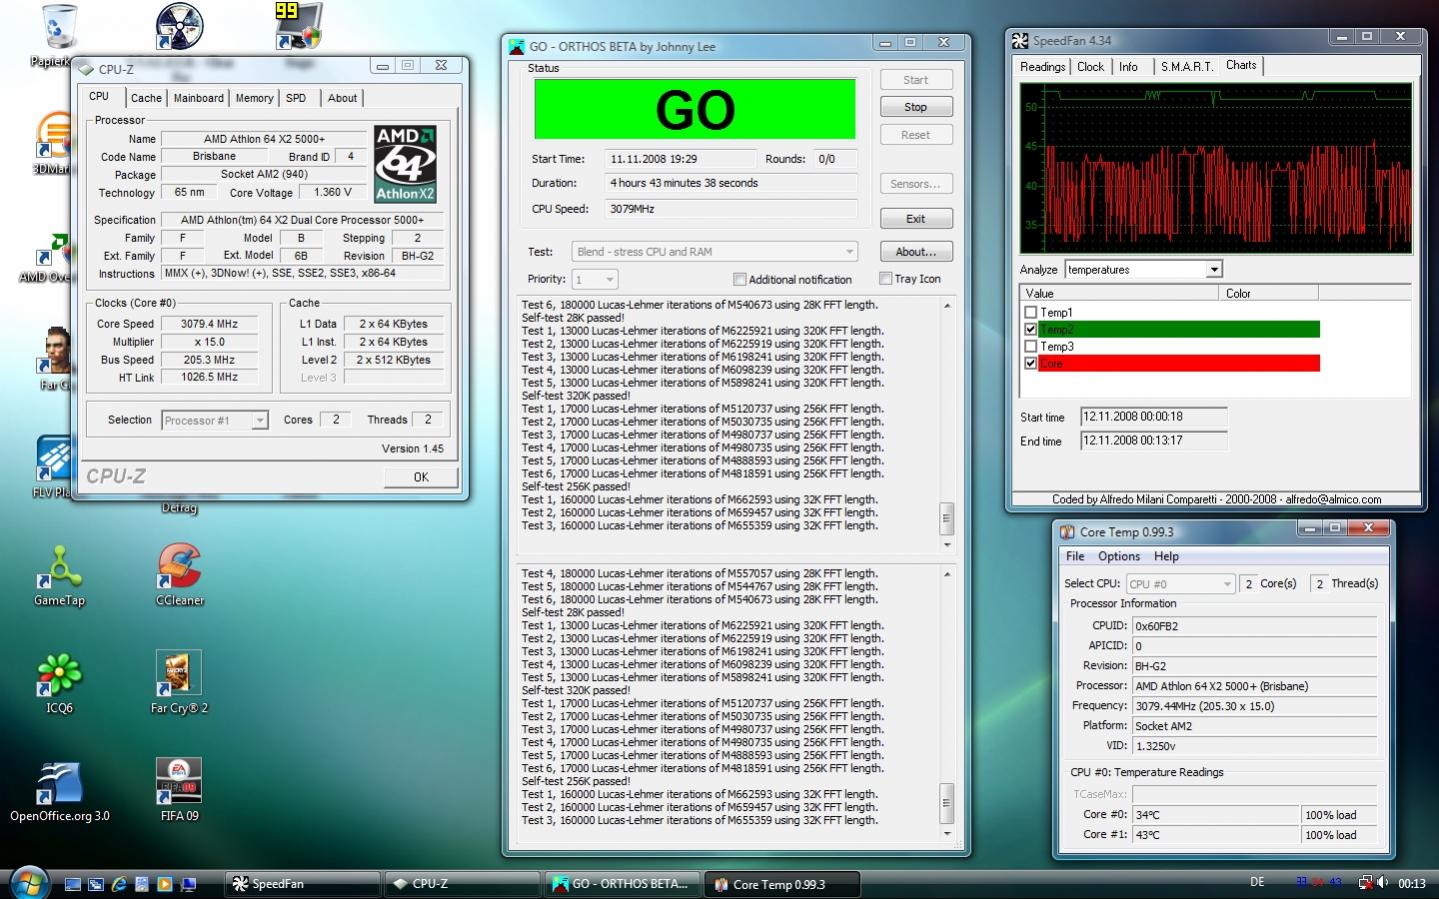Viewport: 1439px width, 899px height.
Task: Switch to SpeedFan S.M.A.R.T. tab
Action: click(1187, 67)
